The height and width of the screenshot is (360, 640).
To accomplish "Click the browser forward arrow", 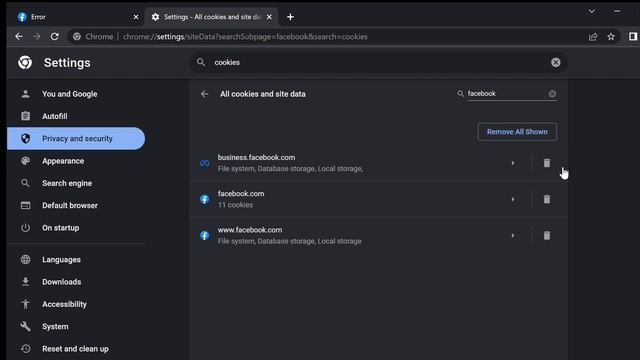I will point(37,36).
